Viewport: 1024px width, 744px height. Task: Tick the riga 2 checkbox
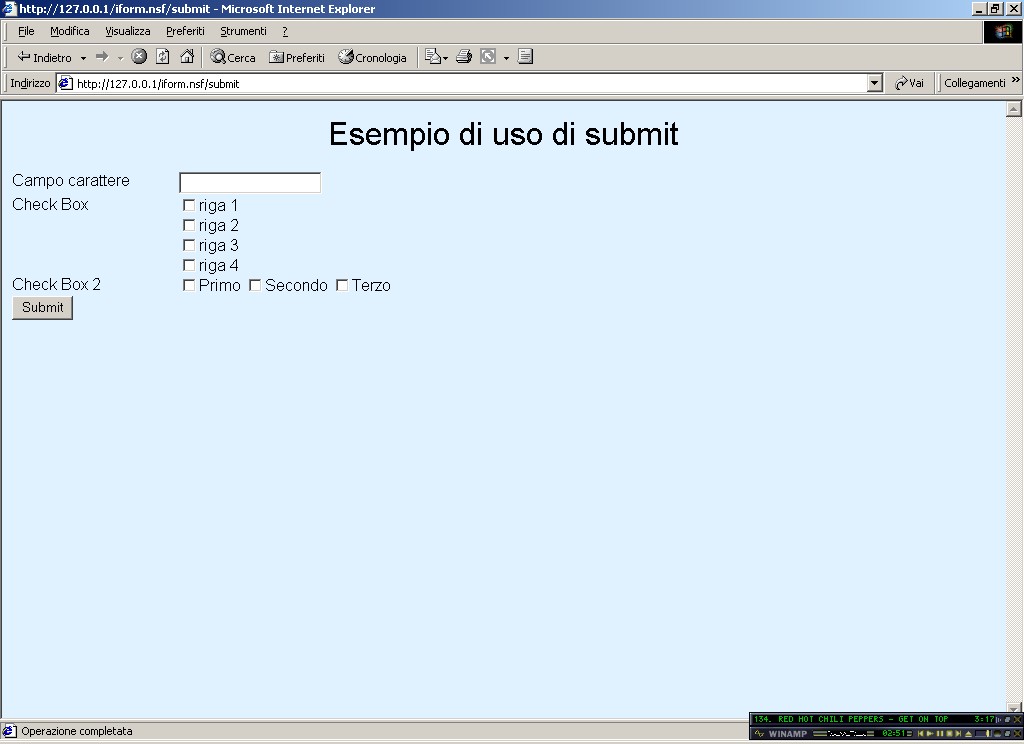189,225
